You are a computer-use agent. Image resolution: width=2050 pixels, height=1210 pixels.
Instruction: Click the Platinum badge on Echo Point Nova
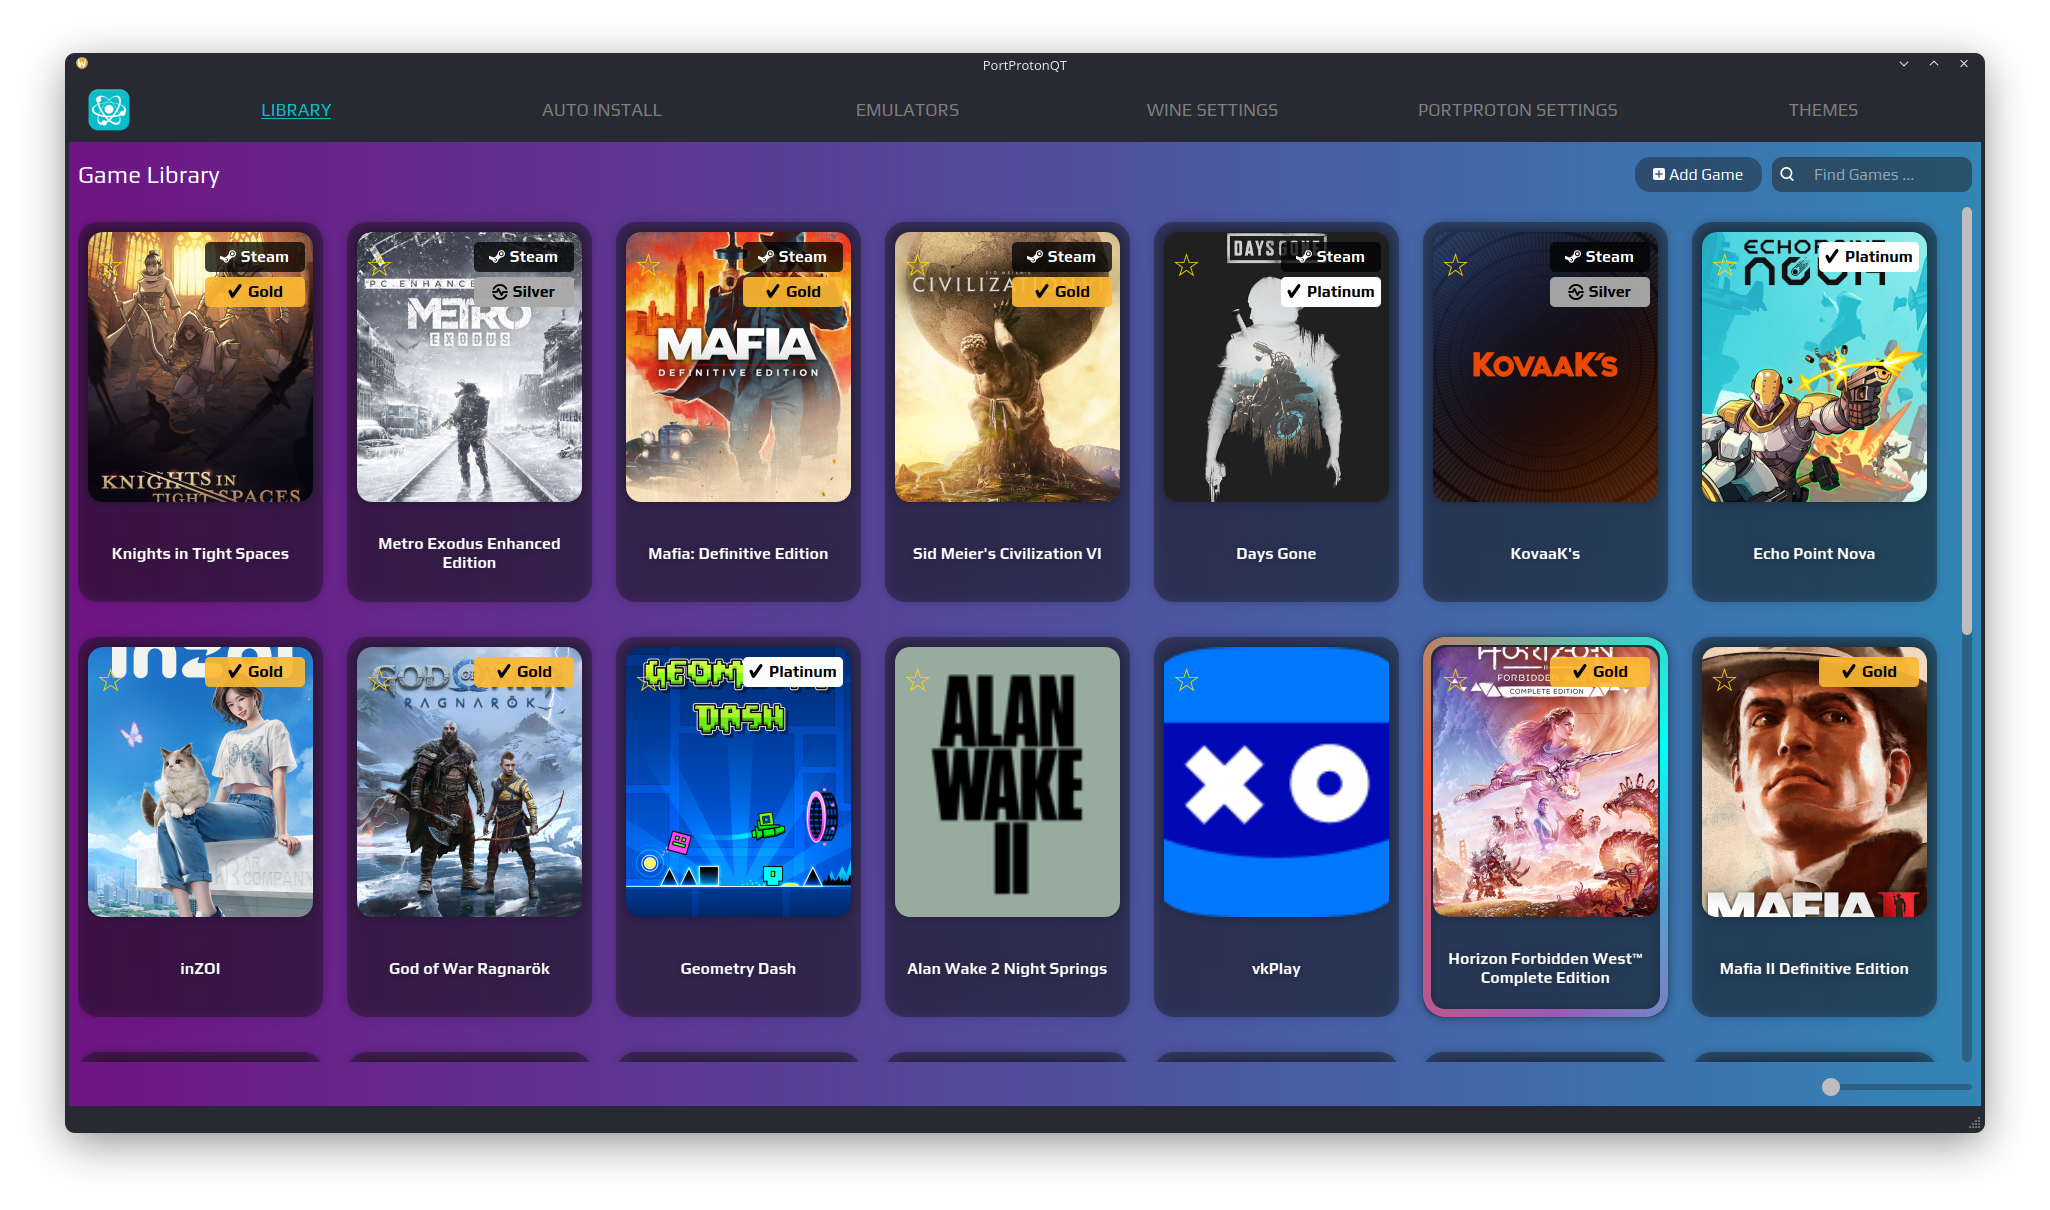pos(1868,257)
